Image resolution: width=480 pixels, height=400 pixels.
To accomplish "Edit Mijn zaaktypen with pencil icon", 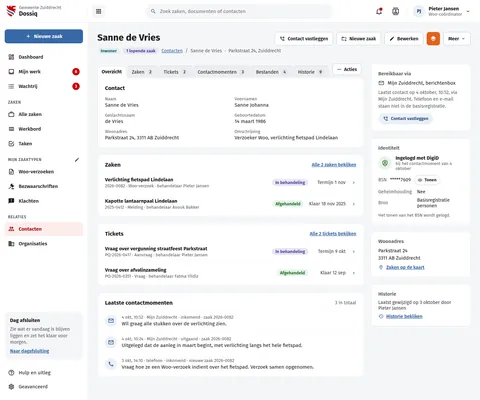I will click(x=77, y=160).
